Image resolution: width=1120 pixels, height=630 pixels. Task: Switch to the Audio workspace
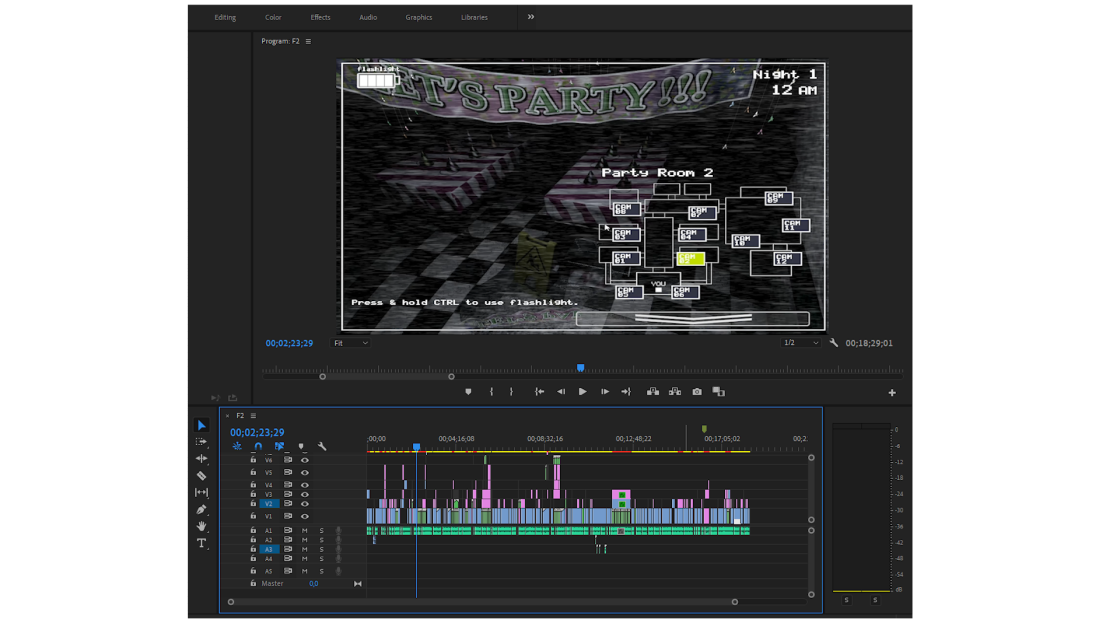click(368, 17)
